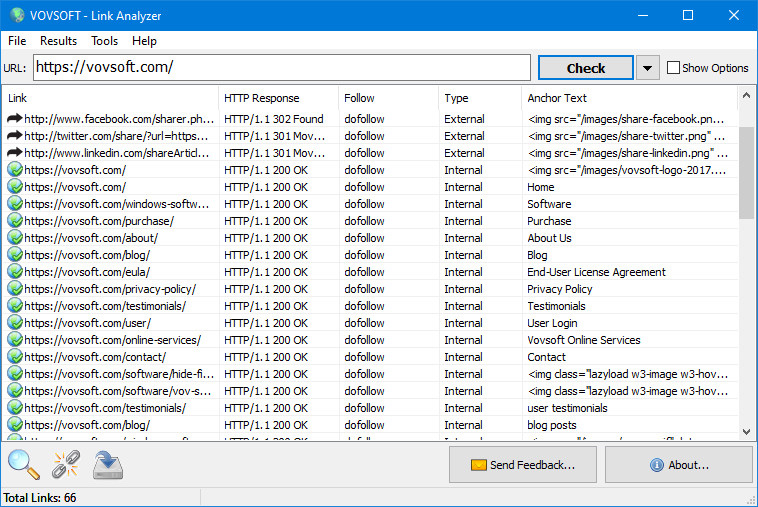Click the green check icon on user link row
Screen dimensions: 758x507
click(15, 323)
